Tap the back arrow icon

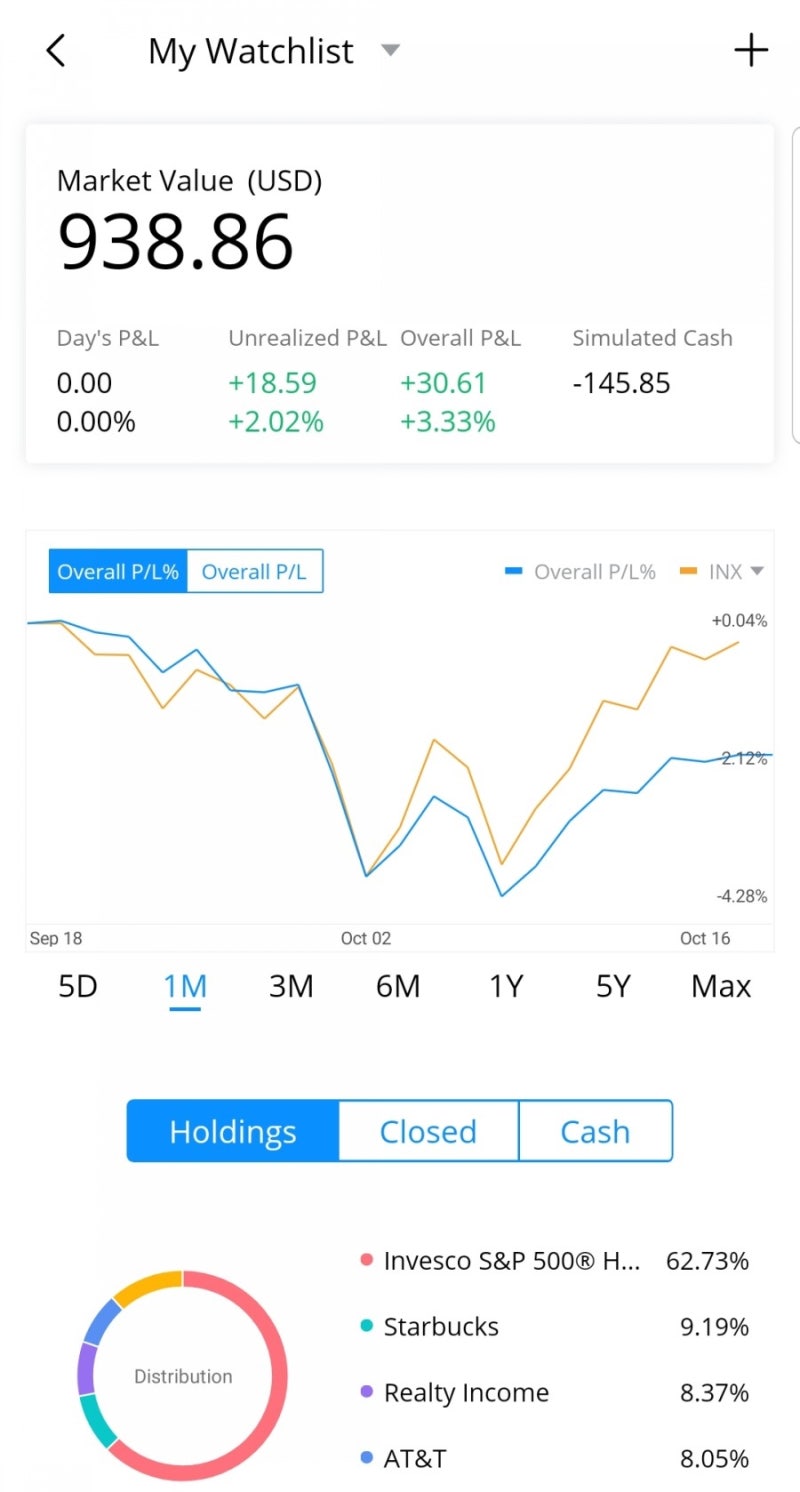[x=56, y=50]
